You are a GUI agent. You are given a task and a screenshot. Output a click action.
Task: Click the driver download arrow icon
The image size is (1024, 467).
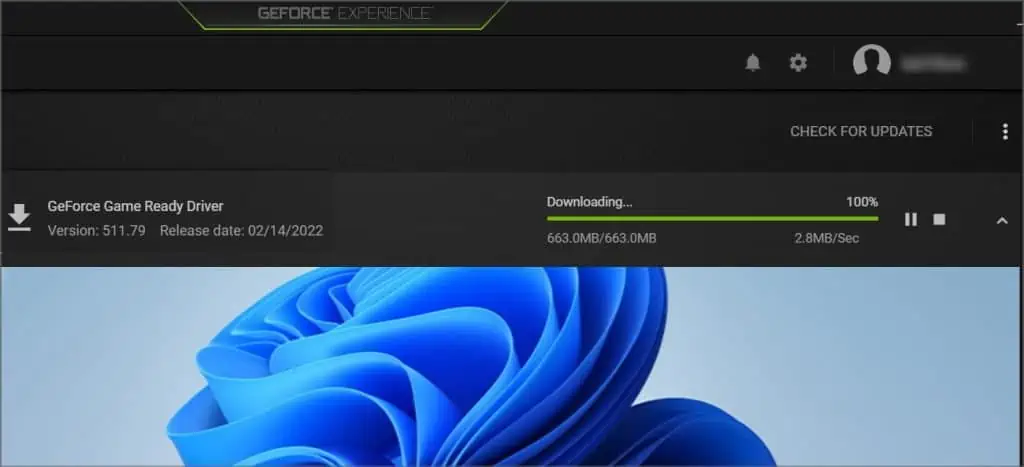[x=20, y=217]
